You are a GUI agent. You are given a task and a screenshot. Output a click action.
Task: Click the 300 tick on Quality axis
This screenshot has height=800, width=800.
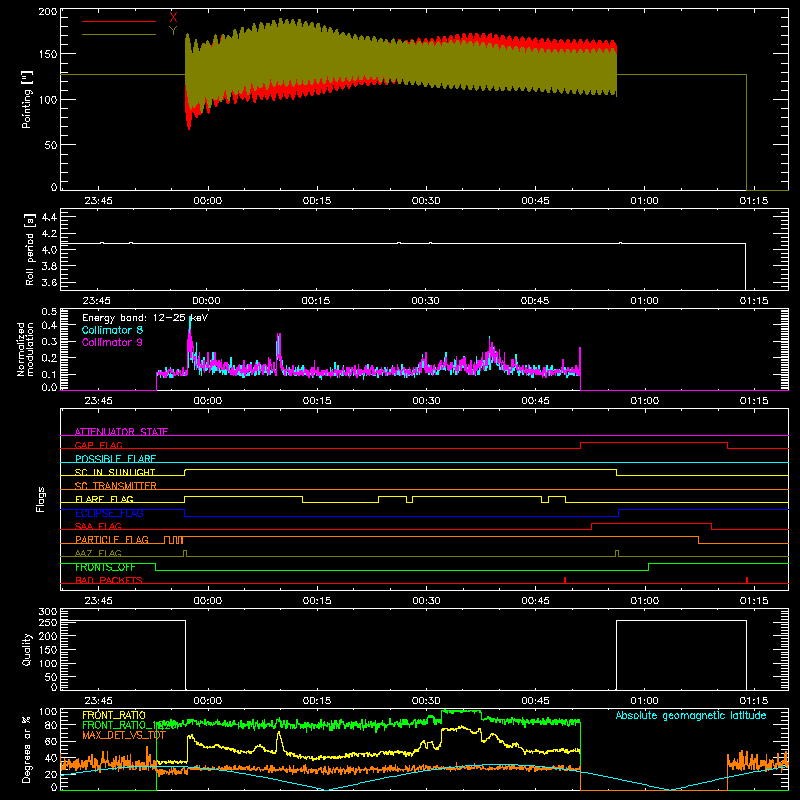click(47, 611)
